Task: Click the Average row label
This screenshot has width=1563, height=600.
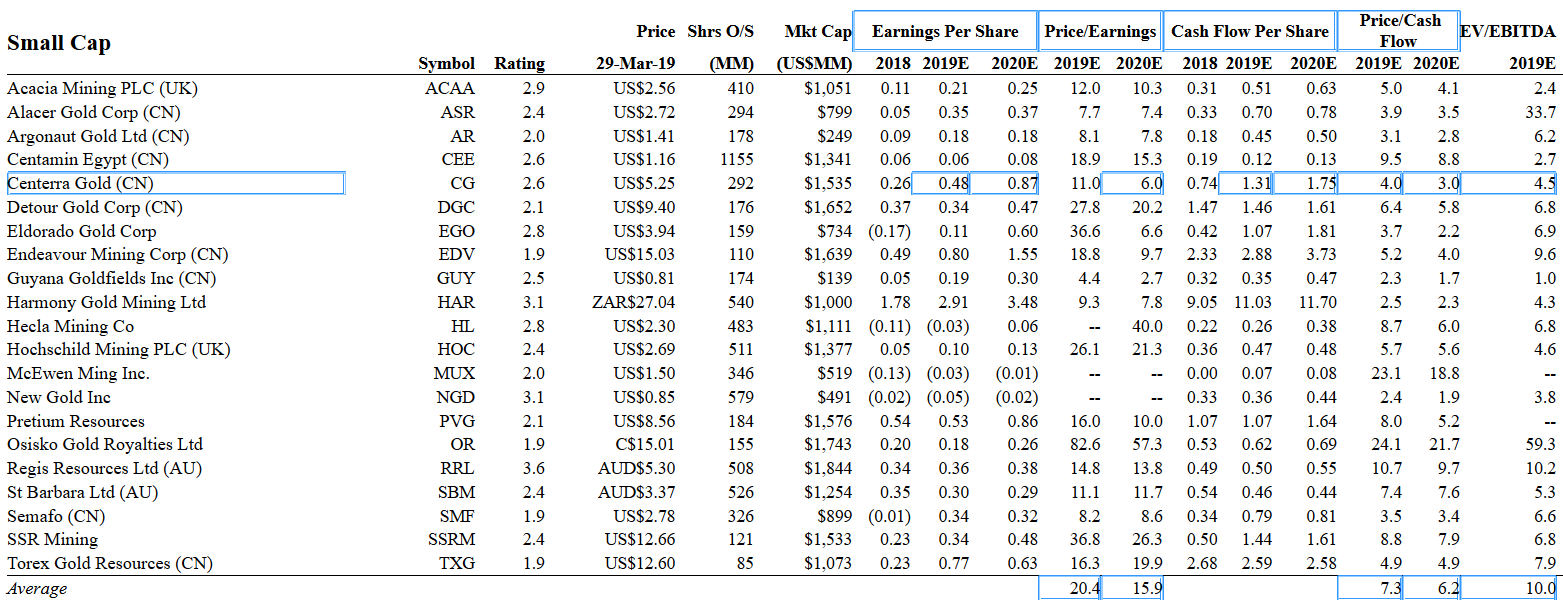Action: pyautogui.click(x=37, y=588)
